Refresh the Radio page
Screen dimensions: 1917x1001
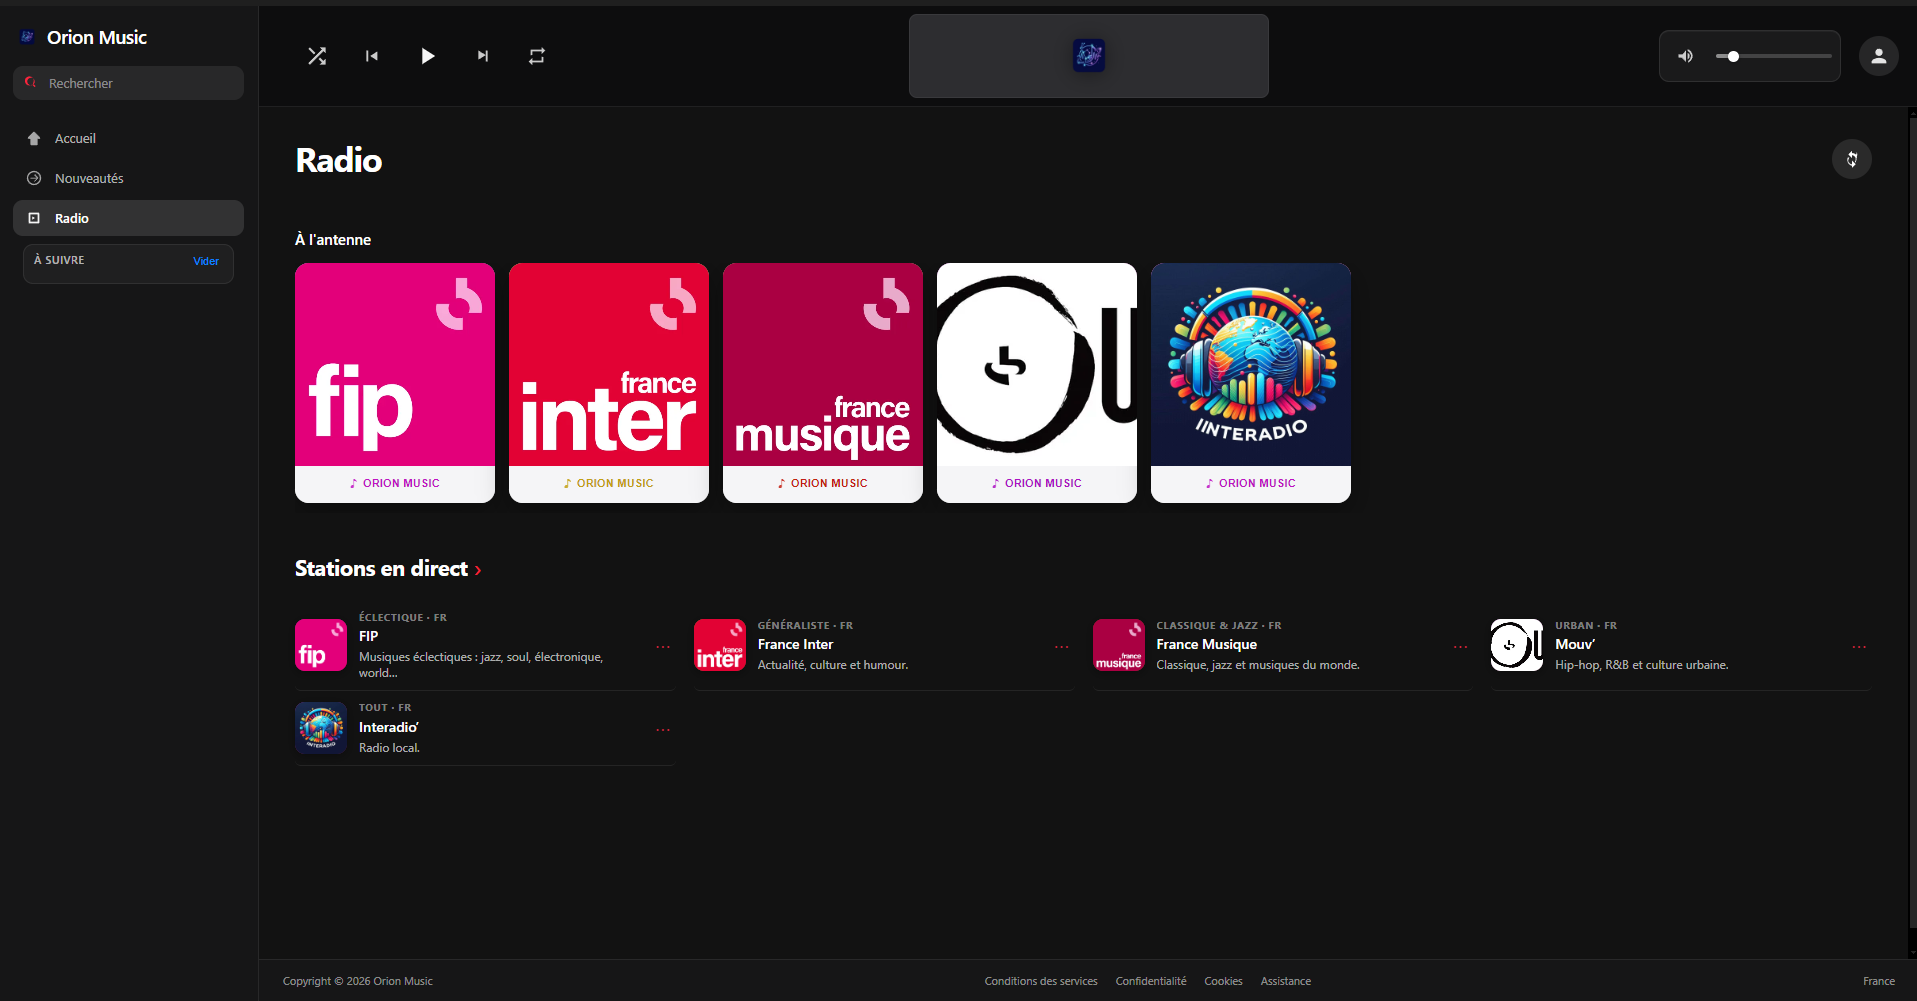point(1851,159)
